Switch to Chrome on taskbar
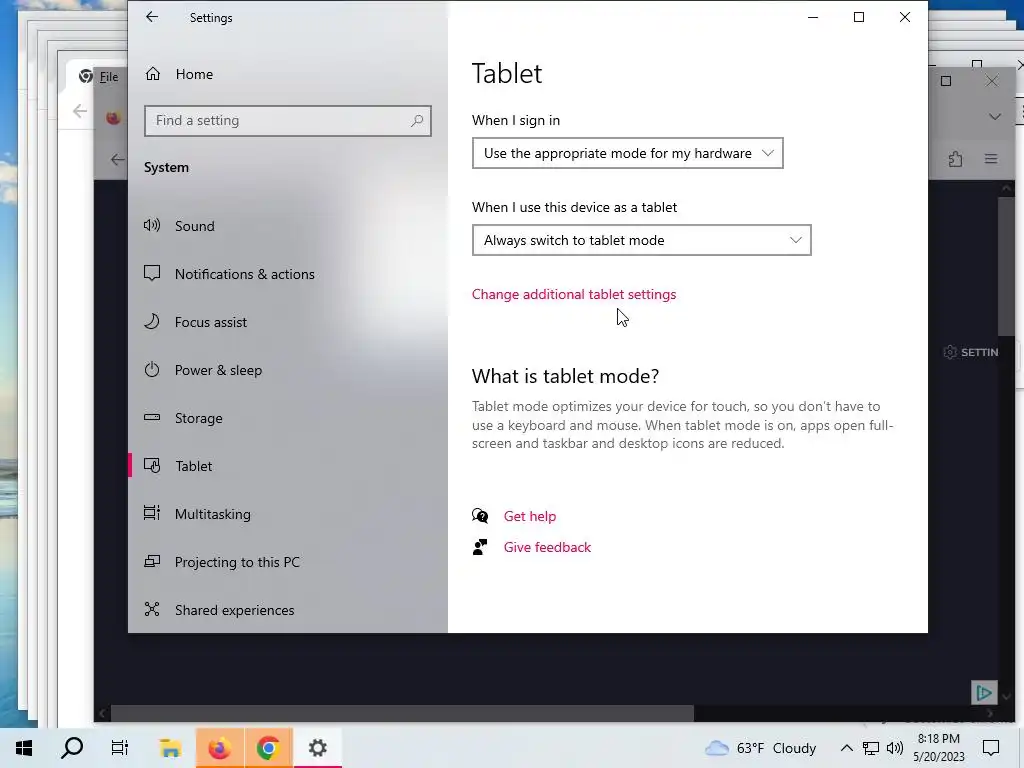The height and width of the screenshot is (768, 1024). pos(268,748)
